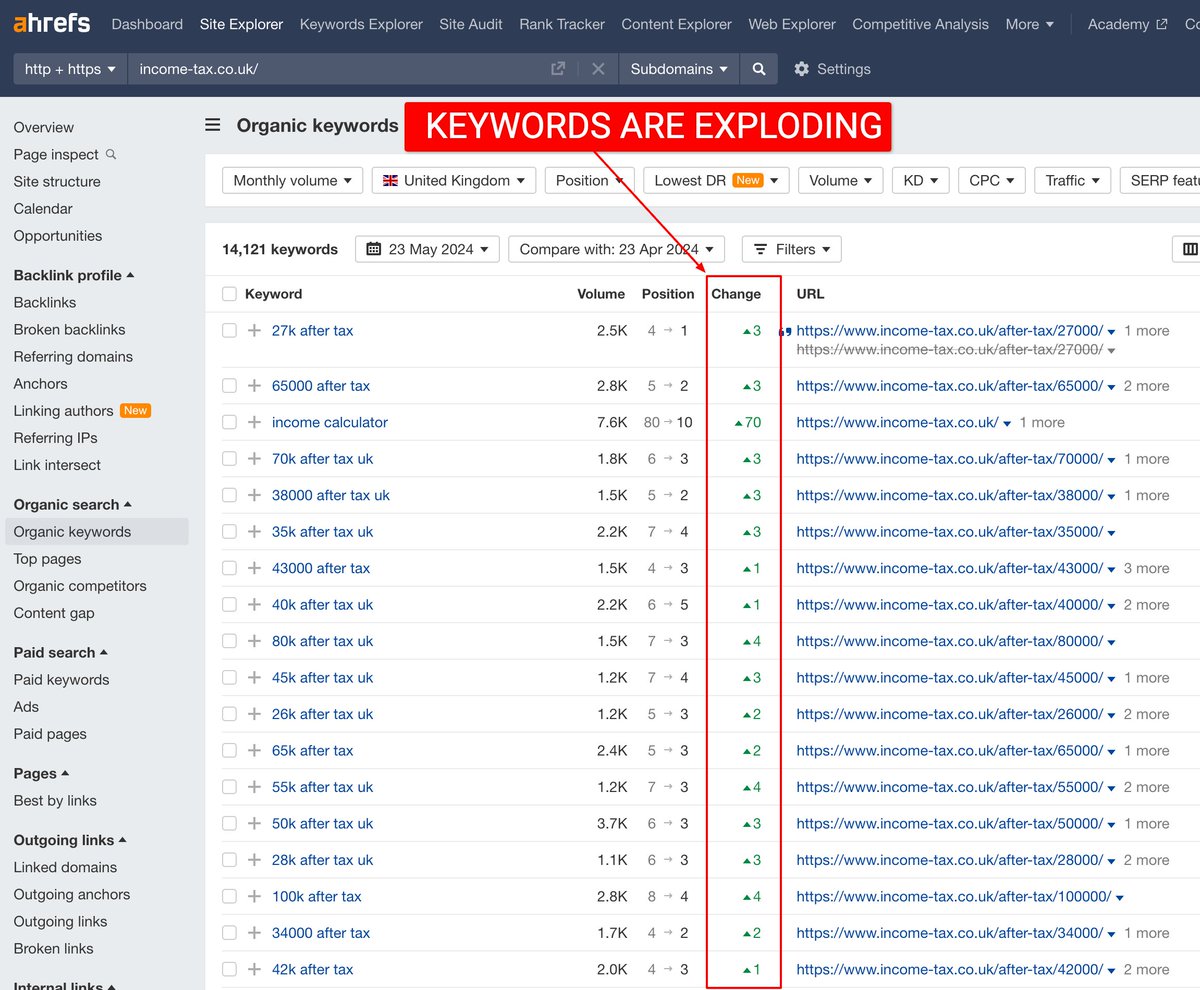Click plus icon beside 65000 after tax
1200x990 pixels.
pos(254,386)
